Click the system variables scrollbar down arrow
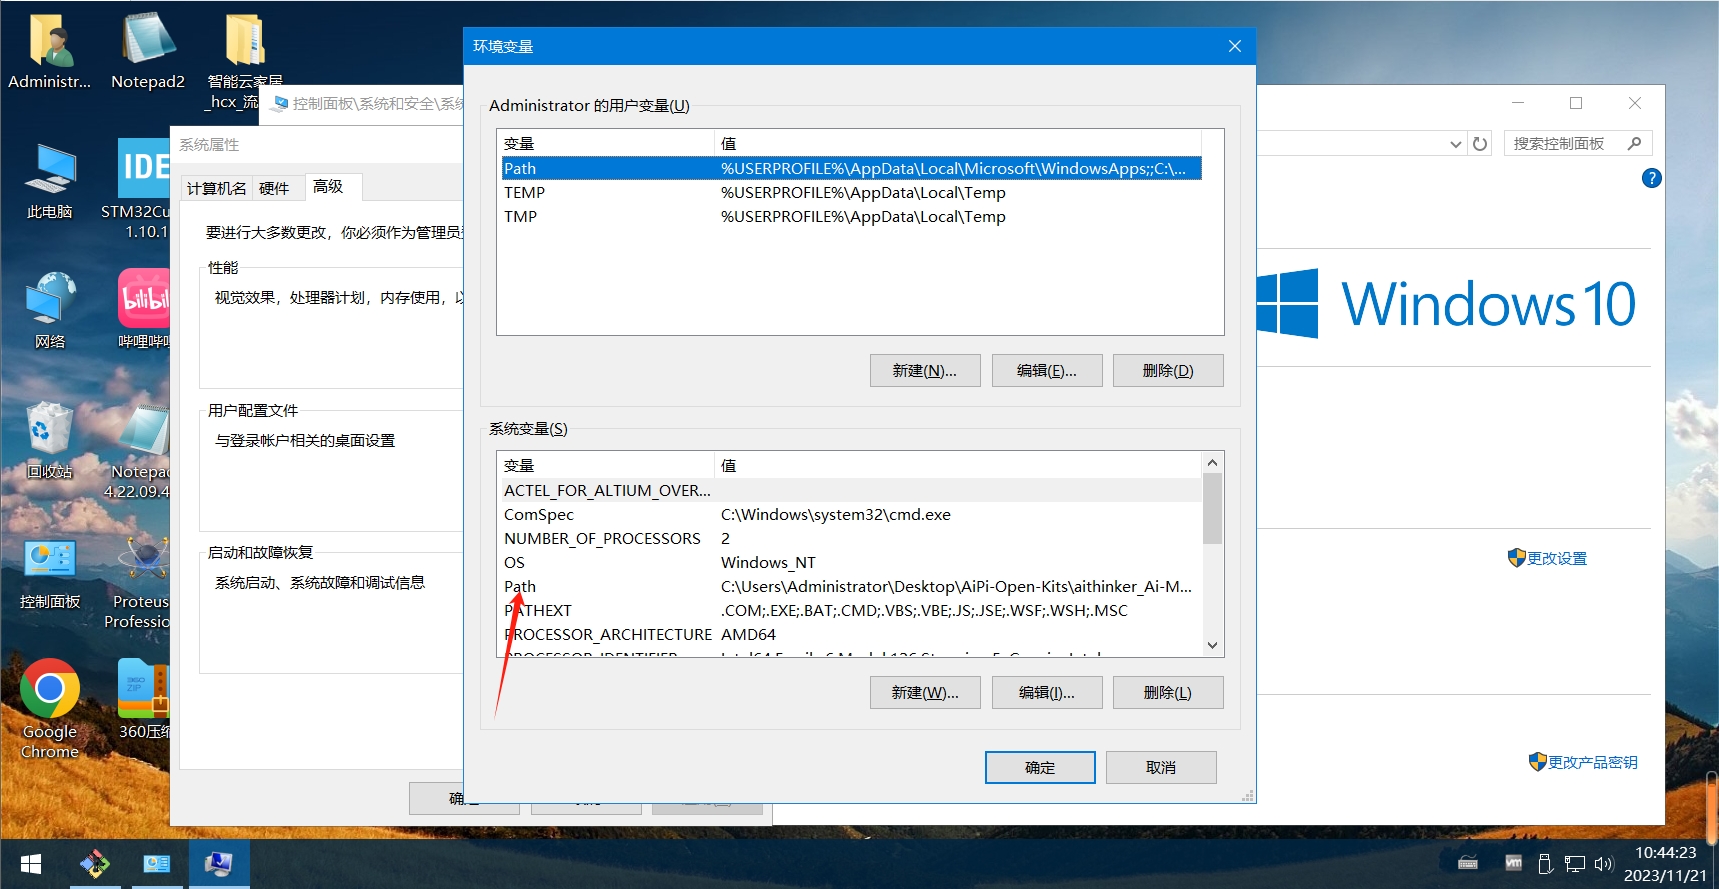 coord(1212,645)
